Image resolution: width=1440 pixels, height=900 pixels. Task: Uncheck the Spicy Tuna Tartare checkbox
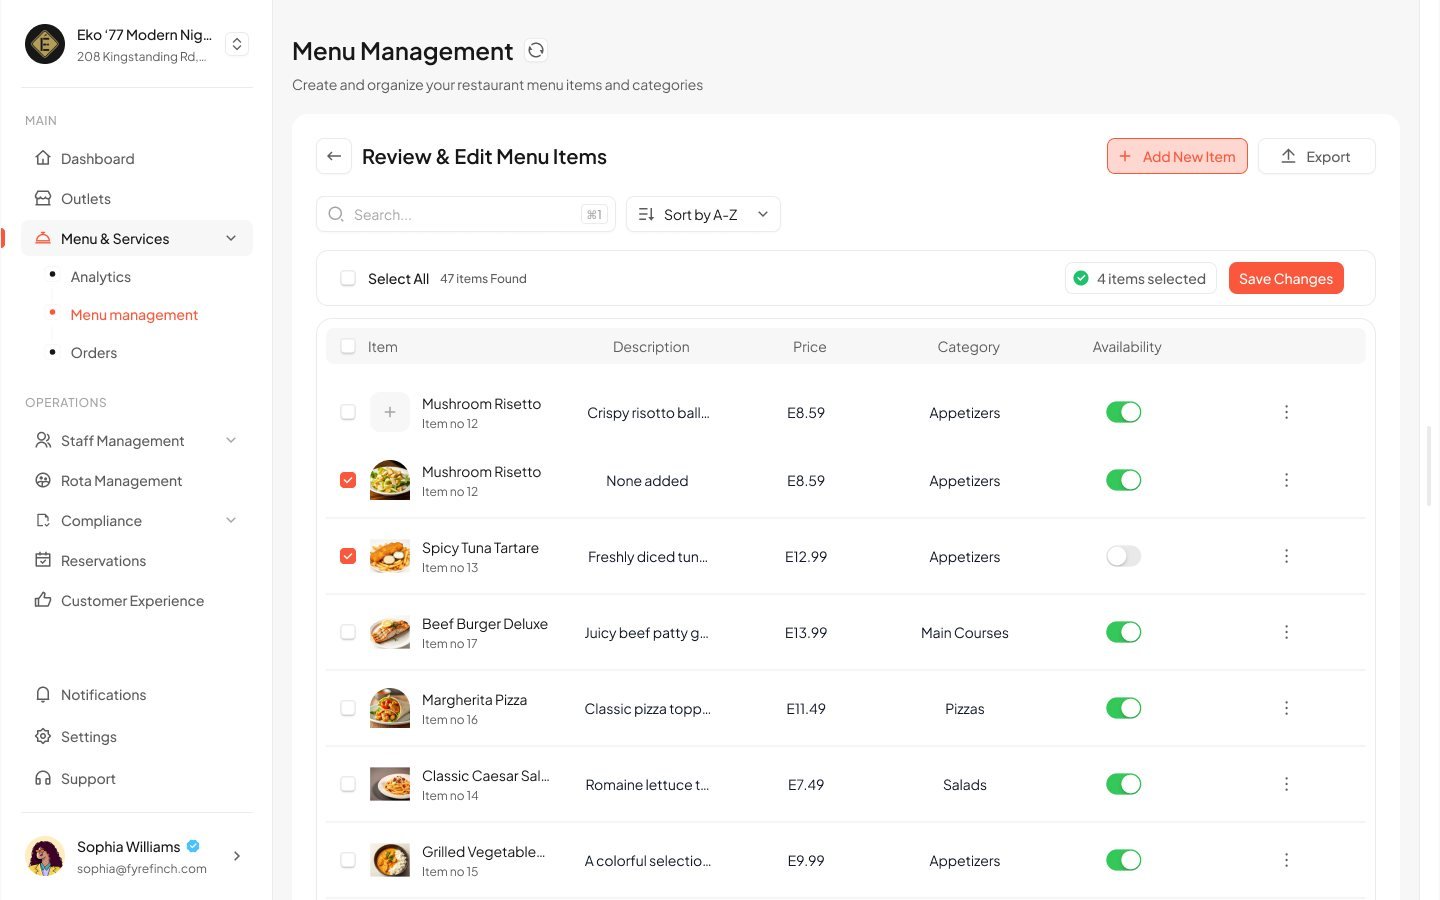[348, 556]
